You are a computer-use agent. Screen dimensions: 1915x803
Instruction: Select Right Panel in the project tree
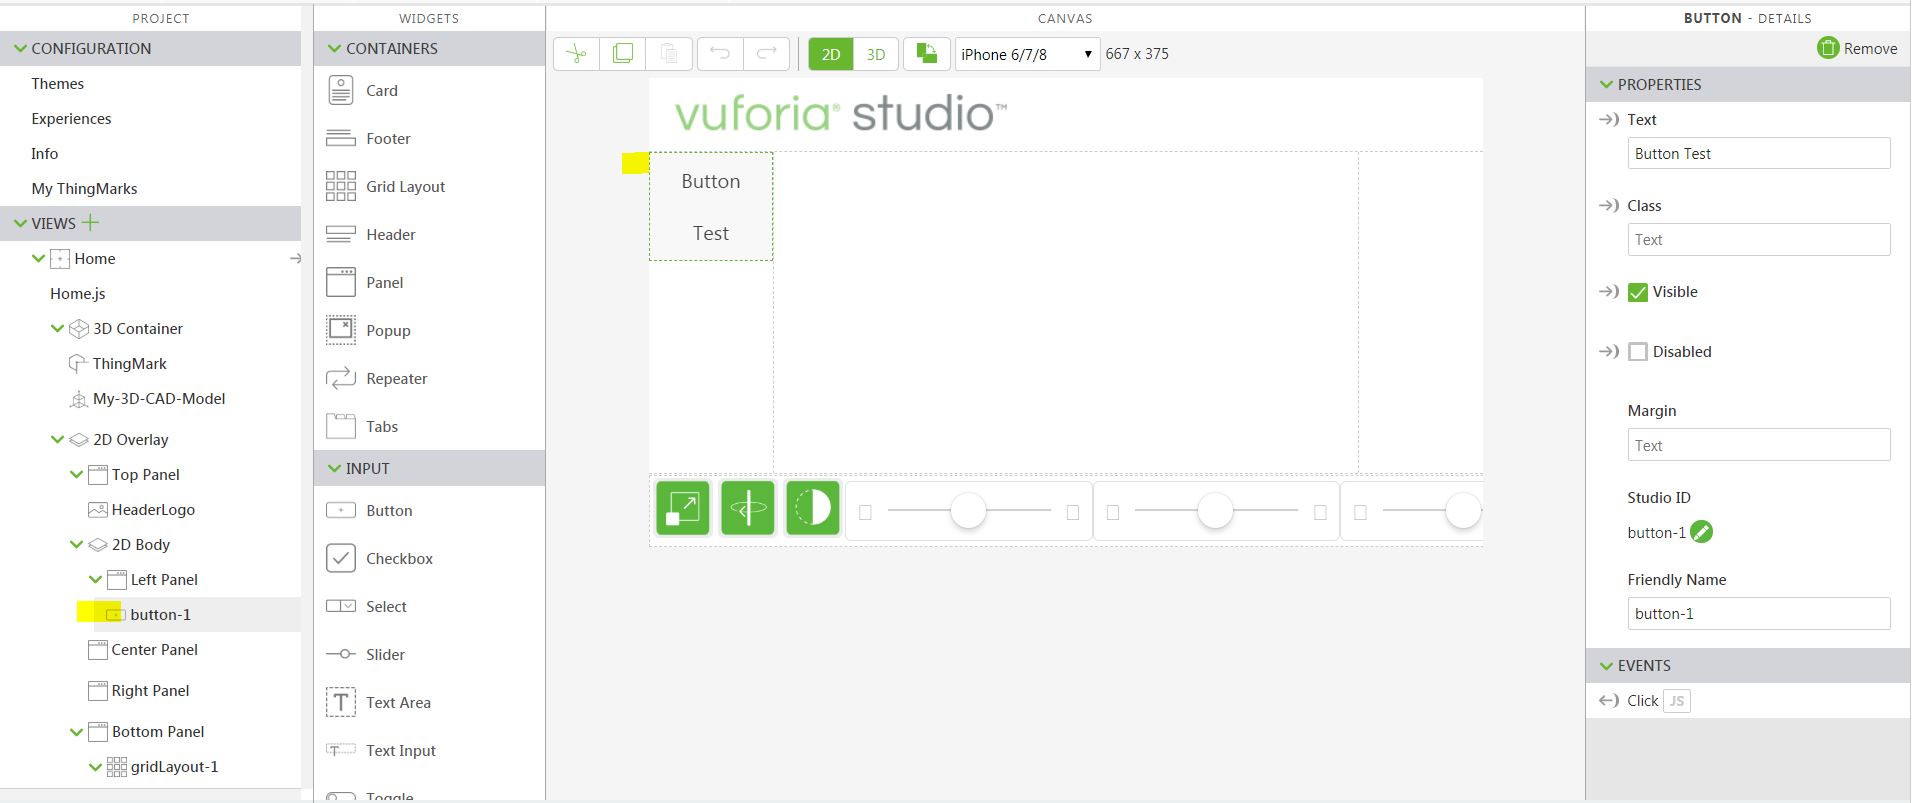pos(151,691)
